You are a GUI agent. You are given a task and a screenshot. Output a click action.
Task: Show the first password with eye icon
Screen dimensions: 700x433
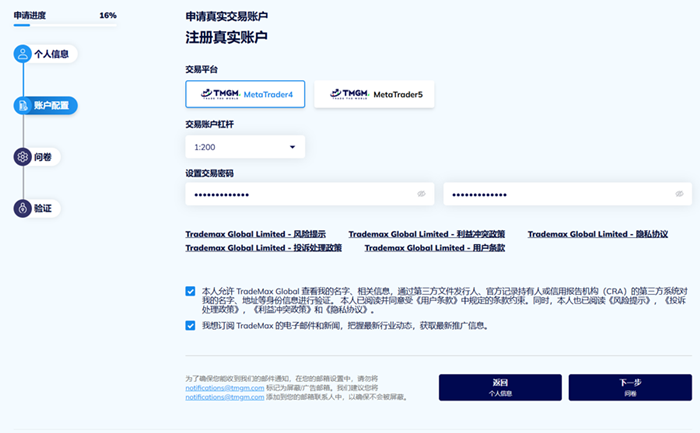point(421,194)
